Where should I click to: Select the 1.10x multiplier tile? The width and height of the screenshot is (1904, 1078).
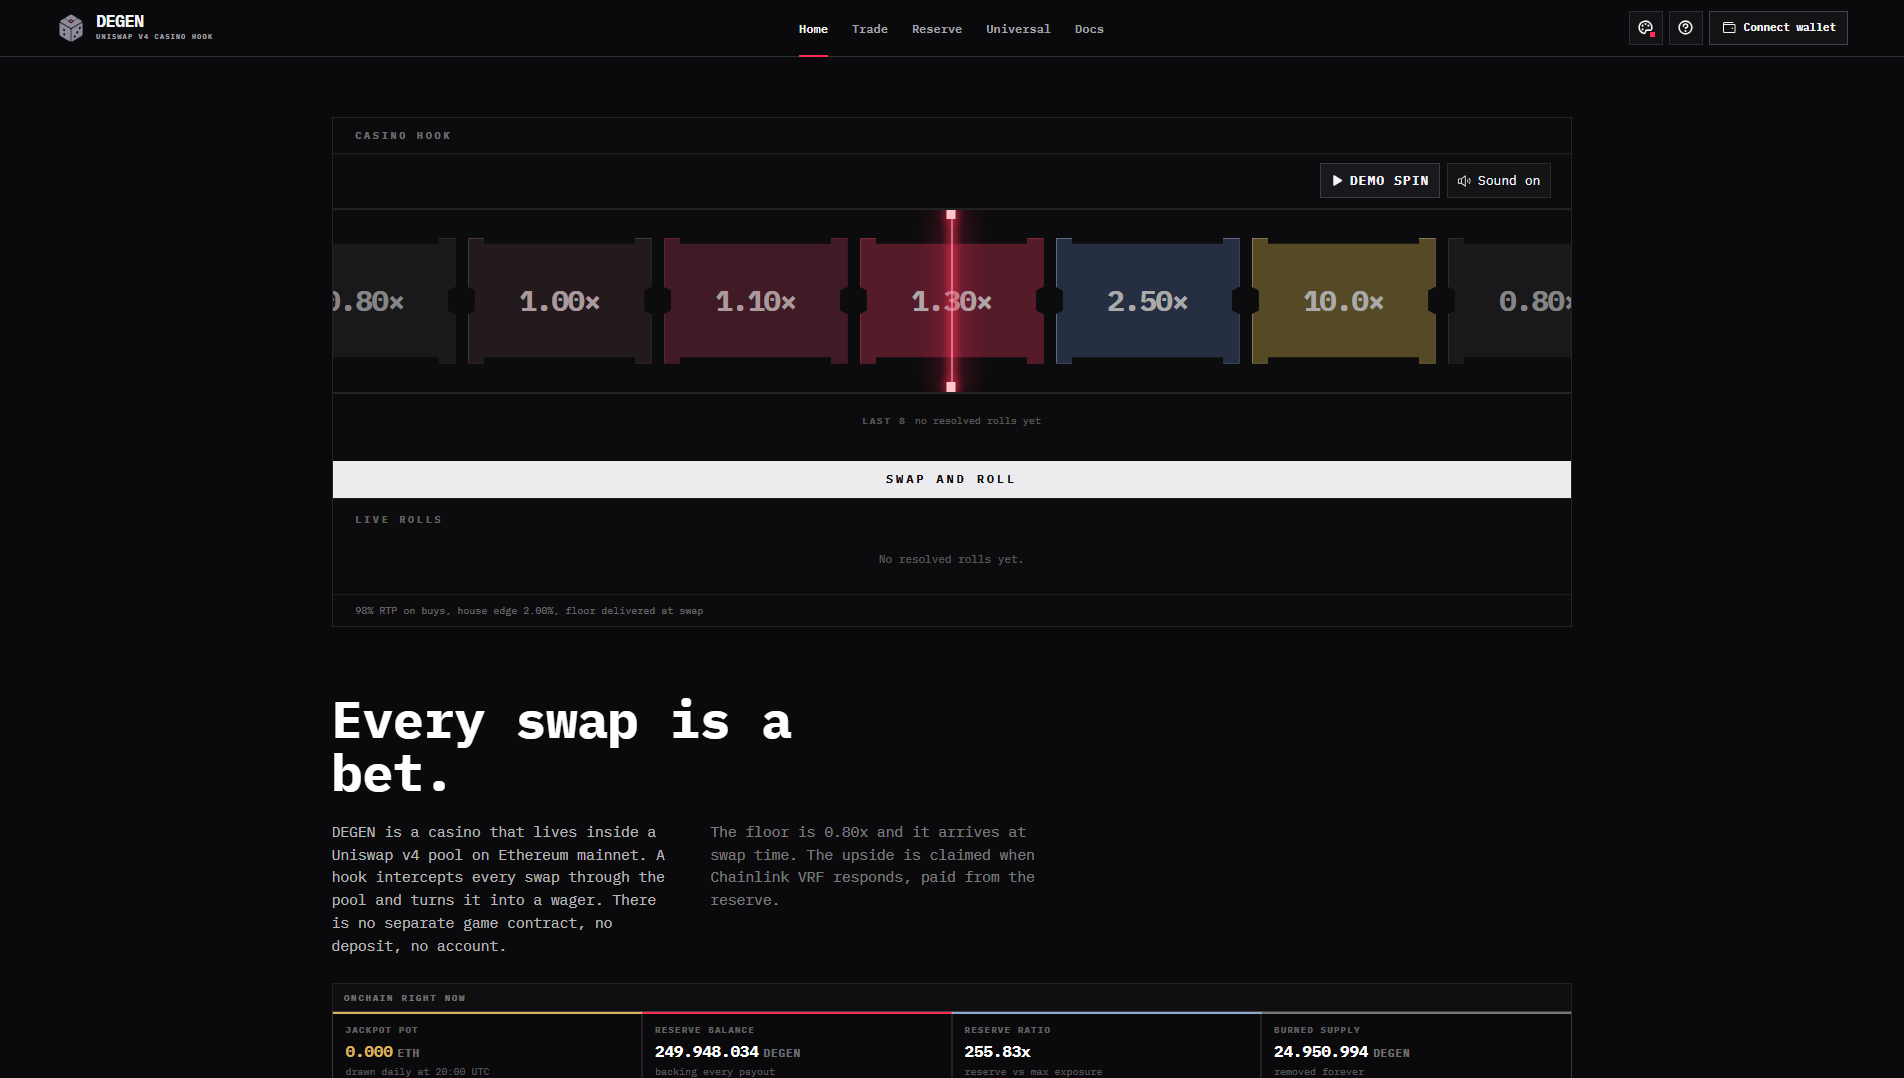coord(756,301)
